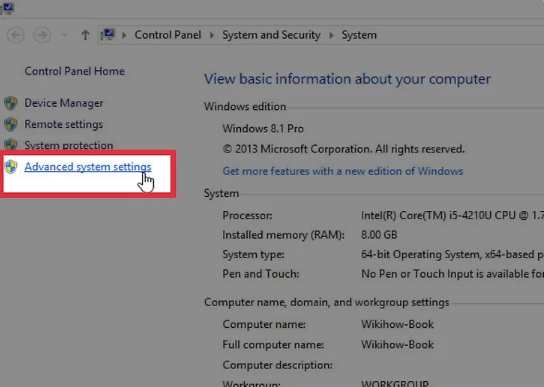Expand the chevron before Control Panel breadcrumb
This screenshot has height=387, width=544.
click(x=124, y=35)
